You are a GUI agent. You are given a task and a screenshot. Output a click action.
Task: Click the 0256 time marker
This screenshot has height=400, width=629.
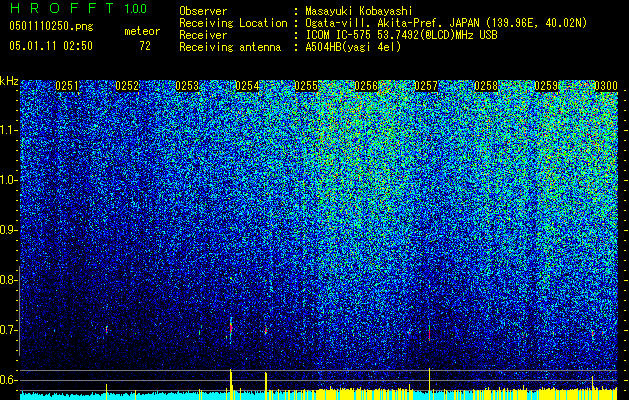[366, 86]
